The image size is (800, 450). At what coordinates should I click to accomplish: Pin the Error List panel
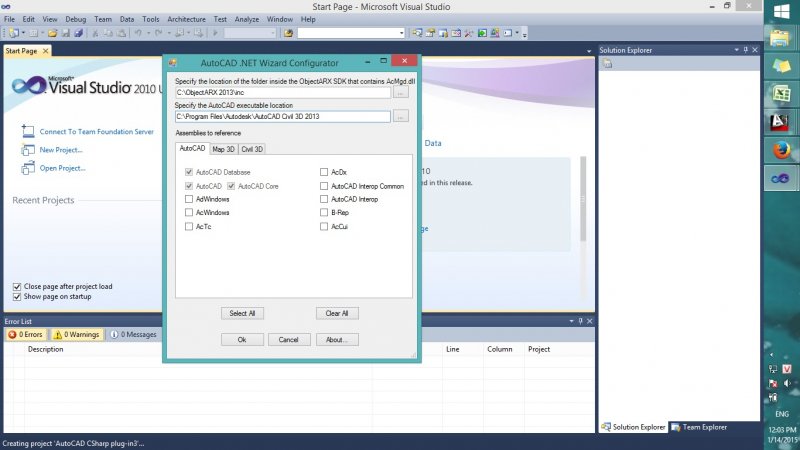tap(580, 321)
